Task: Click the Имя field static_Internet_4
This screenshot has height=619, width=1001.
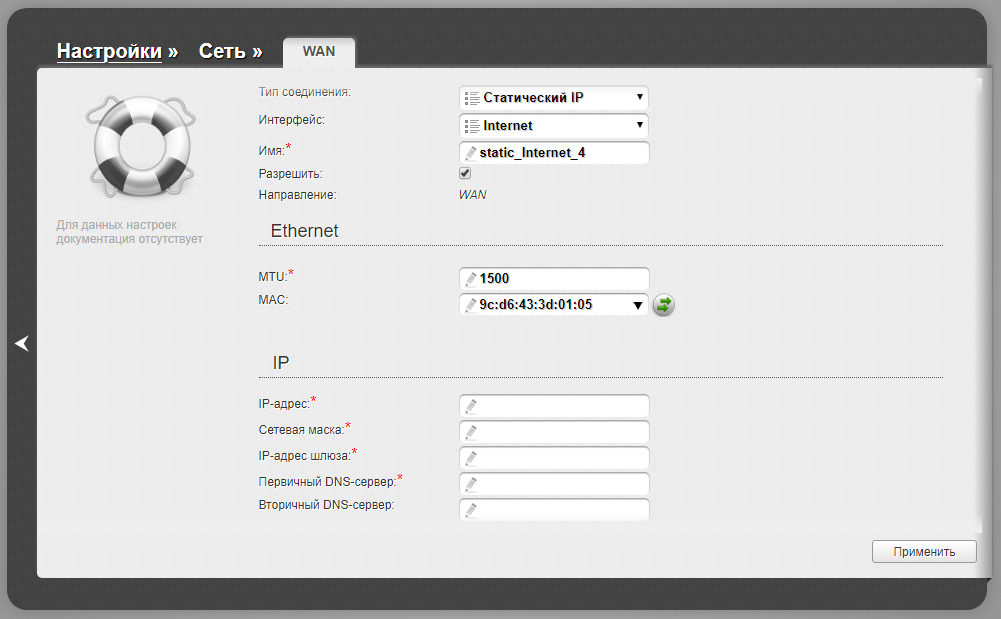Action: pos(553,153)
